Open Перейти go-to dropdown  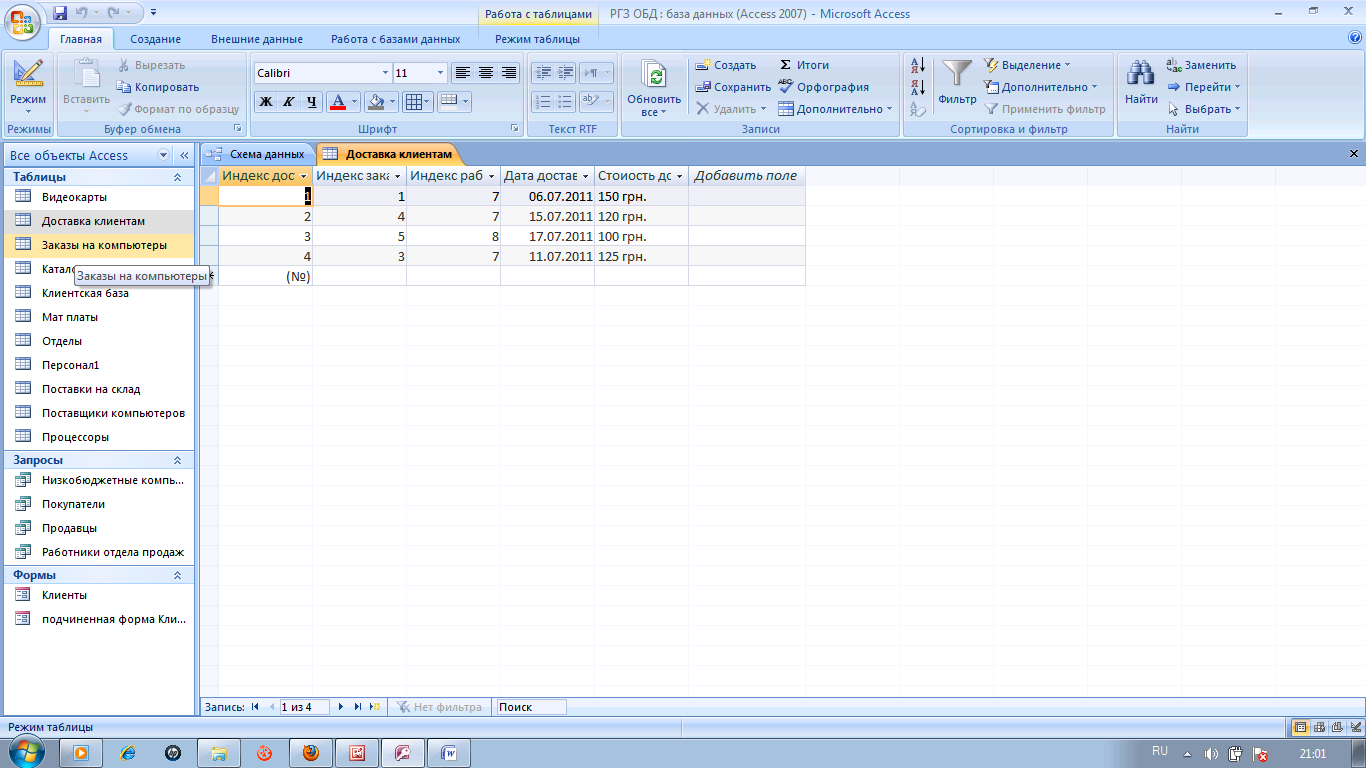(x=1204, y=87)
